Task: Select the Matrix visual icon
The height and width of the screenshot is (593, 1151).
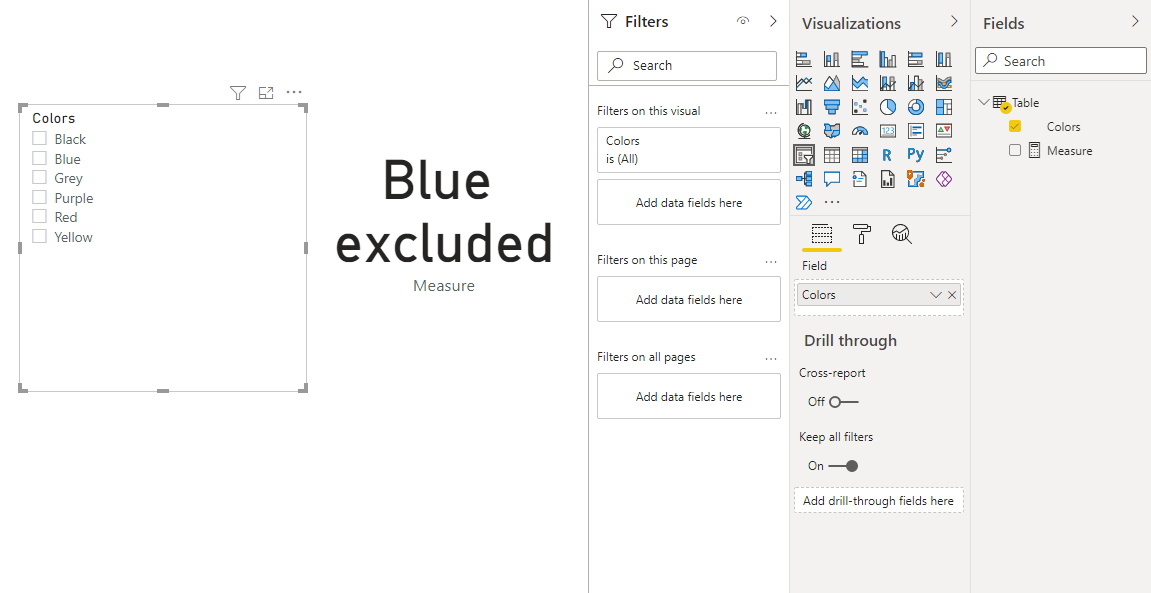Action: click(x=860, y=155)
